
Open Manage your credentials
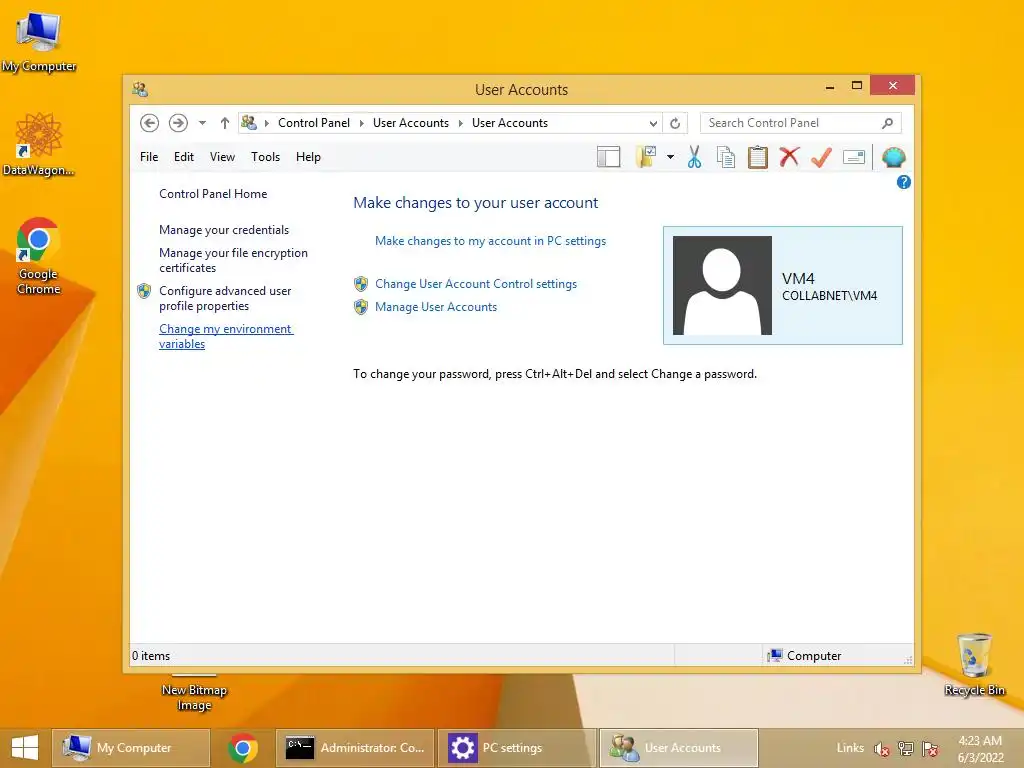tap(224, 230)
